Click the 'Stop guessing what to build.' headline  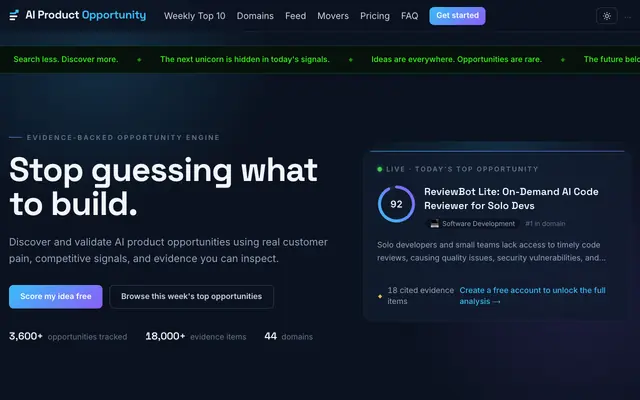163,187
